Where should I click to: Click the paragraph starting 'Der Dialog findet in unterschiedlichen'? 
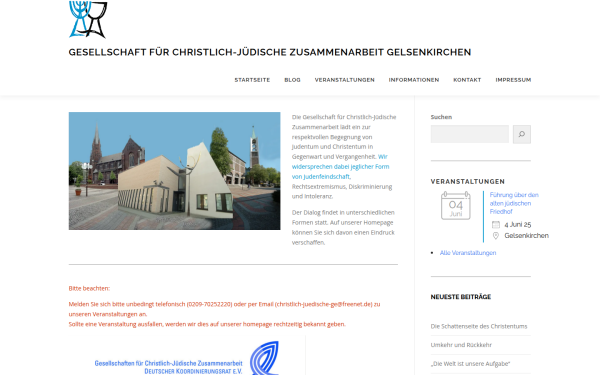[343, 227]
